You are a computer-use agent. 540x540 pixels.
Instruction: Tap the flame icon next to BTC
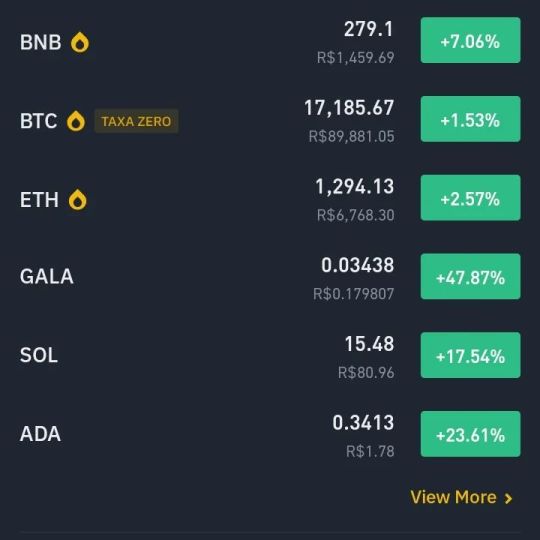pyautogui.click(x=76, y=121)
